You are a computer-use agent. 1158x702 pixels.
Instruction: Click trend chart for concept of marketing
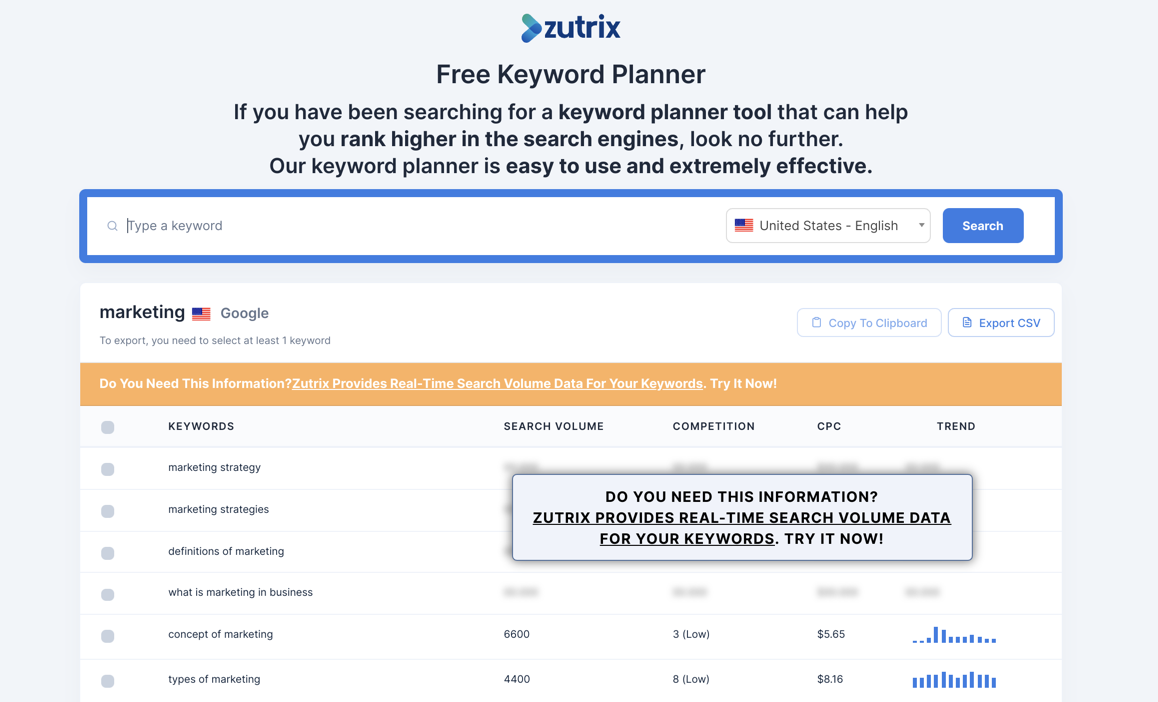point(954,635)
